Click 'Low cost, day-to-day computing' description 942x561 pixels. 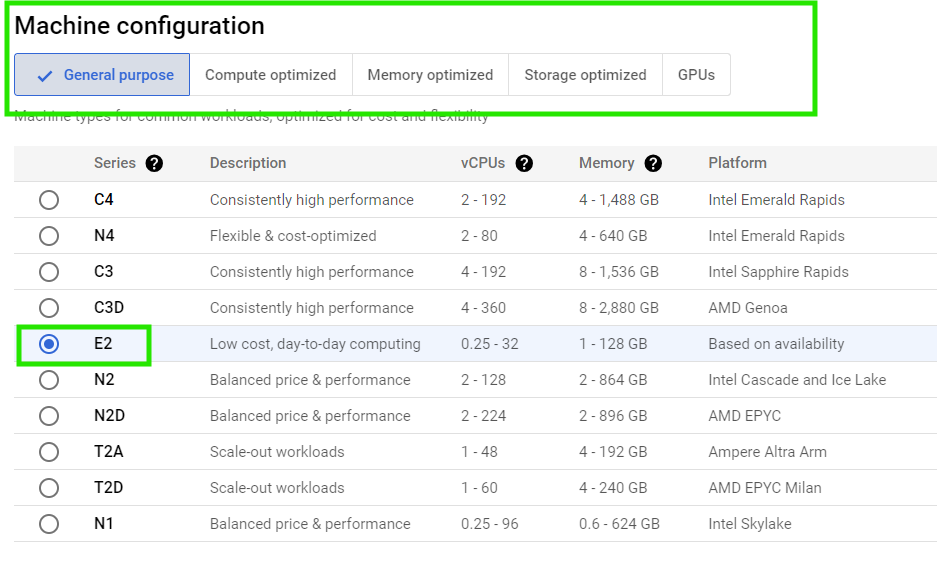point(315,344)
